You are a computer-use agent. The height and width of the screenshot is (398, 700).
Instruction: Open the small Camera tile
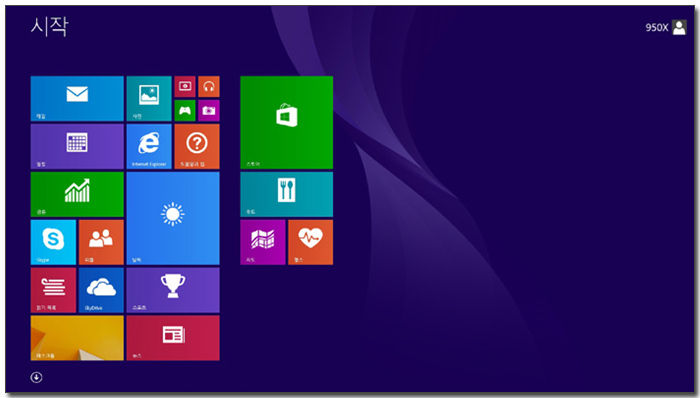point(209,111)
